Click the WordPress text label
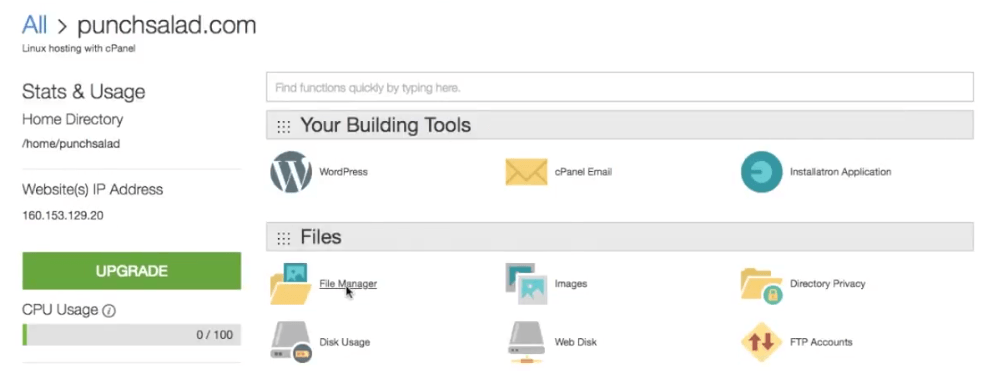 coord(343,172)
